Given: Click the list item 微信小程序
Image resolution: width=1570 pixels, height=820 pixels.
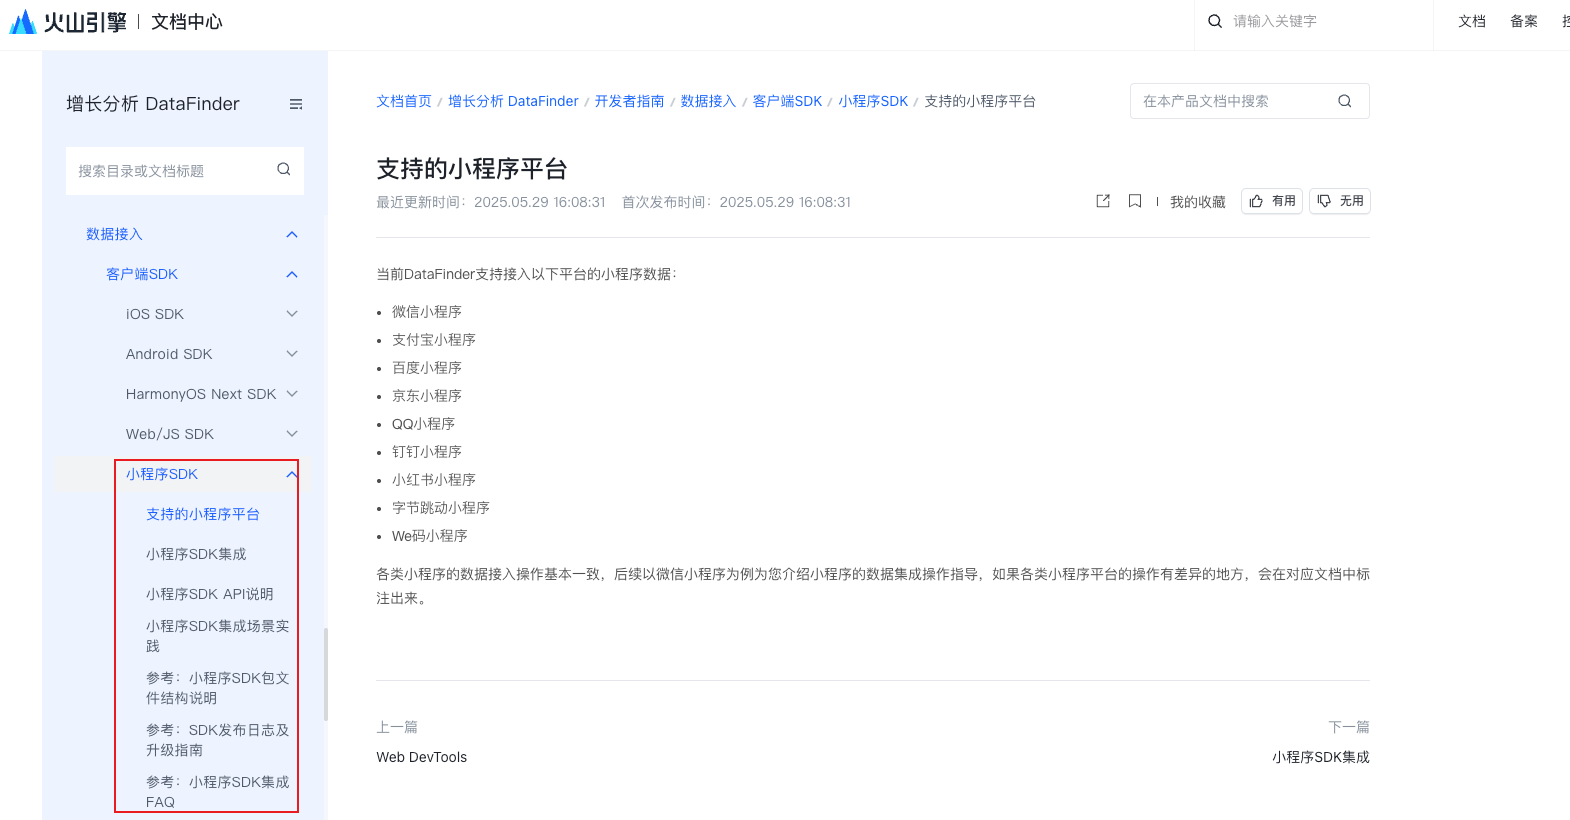Looking at the screenshot, I should coord(427,312).
